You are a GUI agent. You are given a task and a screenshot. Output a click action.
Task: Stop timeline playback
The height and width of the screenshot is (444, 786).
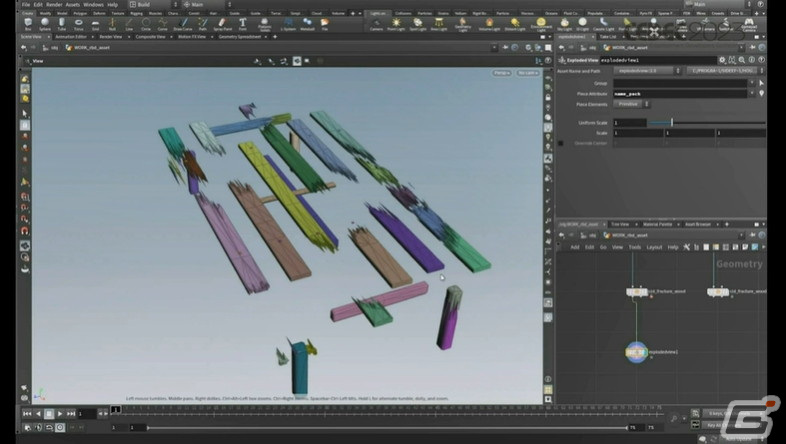coord(49,413)
